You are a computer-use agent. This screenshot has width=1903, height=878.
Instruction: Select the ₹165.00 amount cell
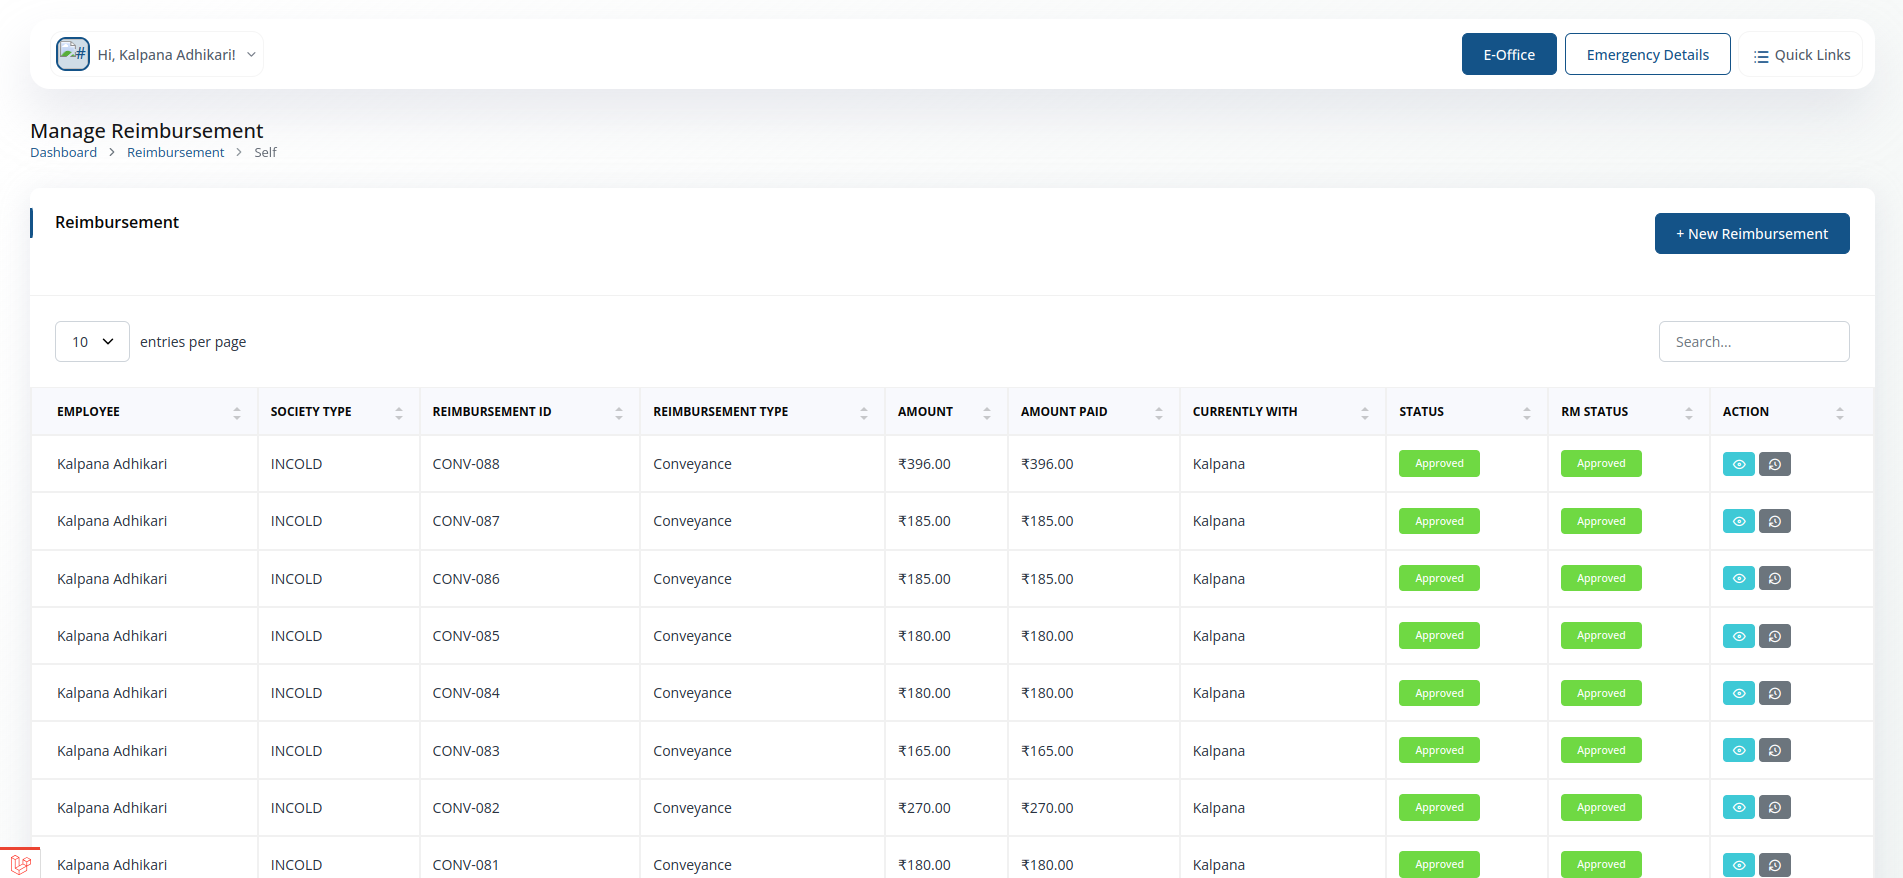[946, 751]
